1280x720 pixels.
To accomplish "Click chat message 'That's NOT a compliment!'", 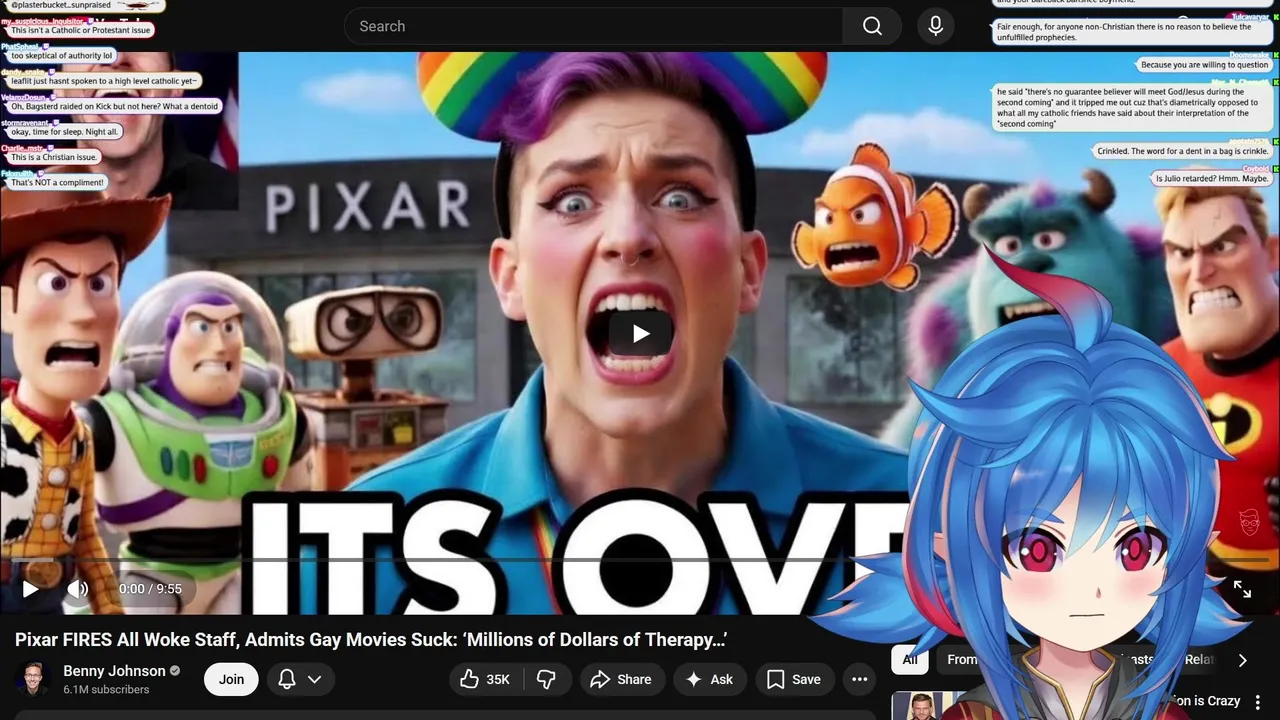I will [x=57, y=183].
